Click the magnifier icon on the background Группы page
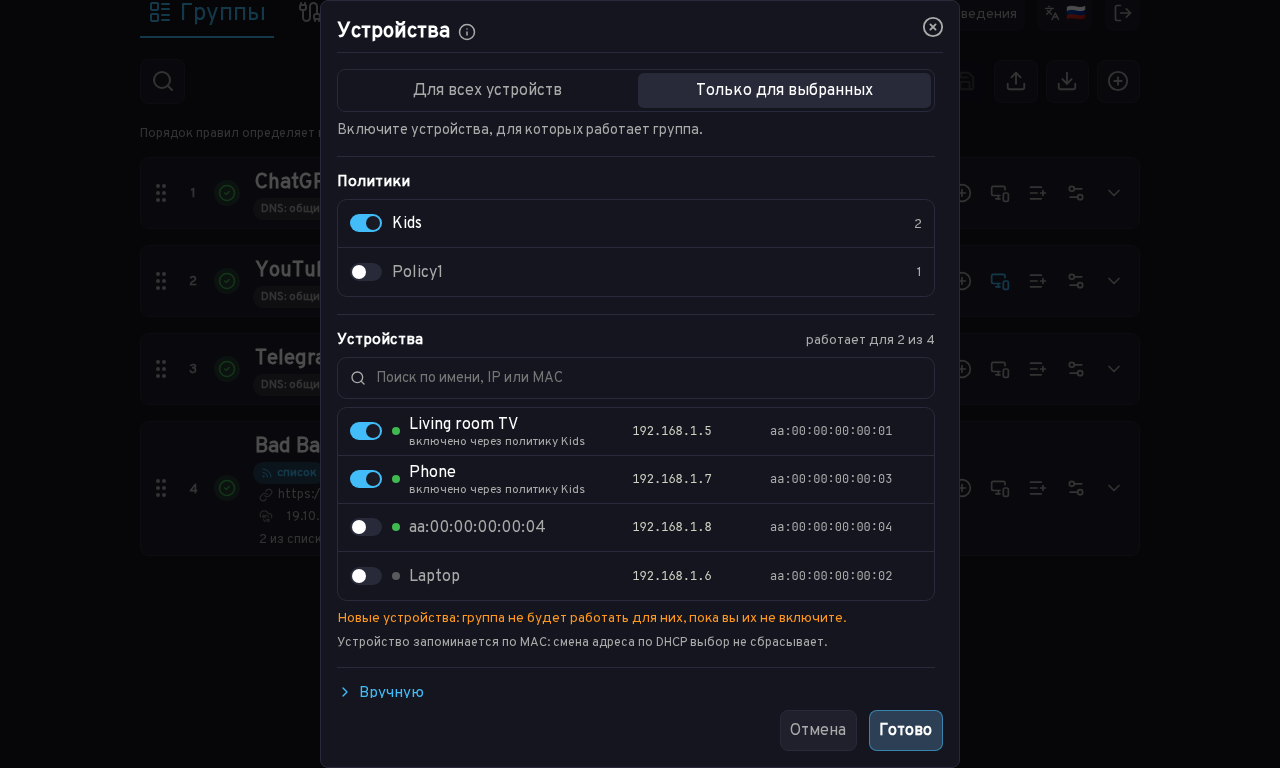The height and width of the screenshot is (768, 1280). point(162,81)
